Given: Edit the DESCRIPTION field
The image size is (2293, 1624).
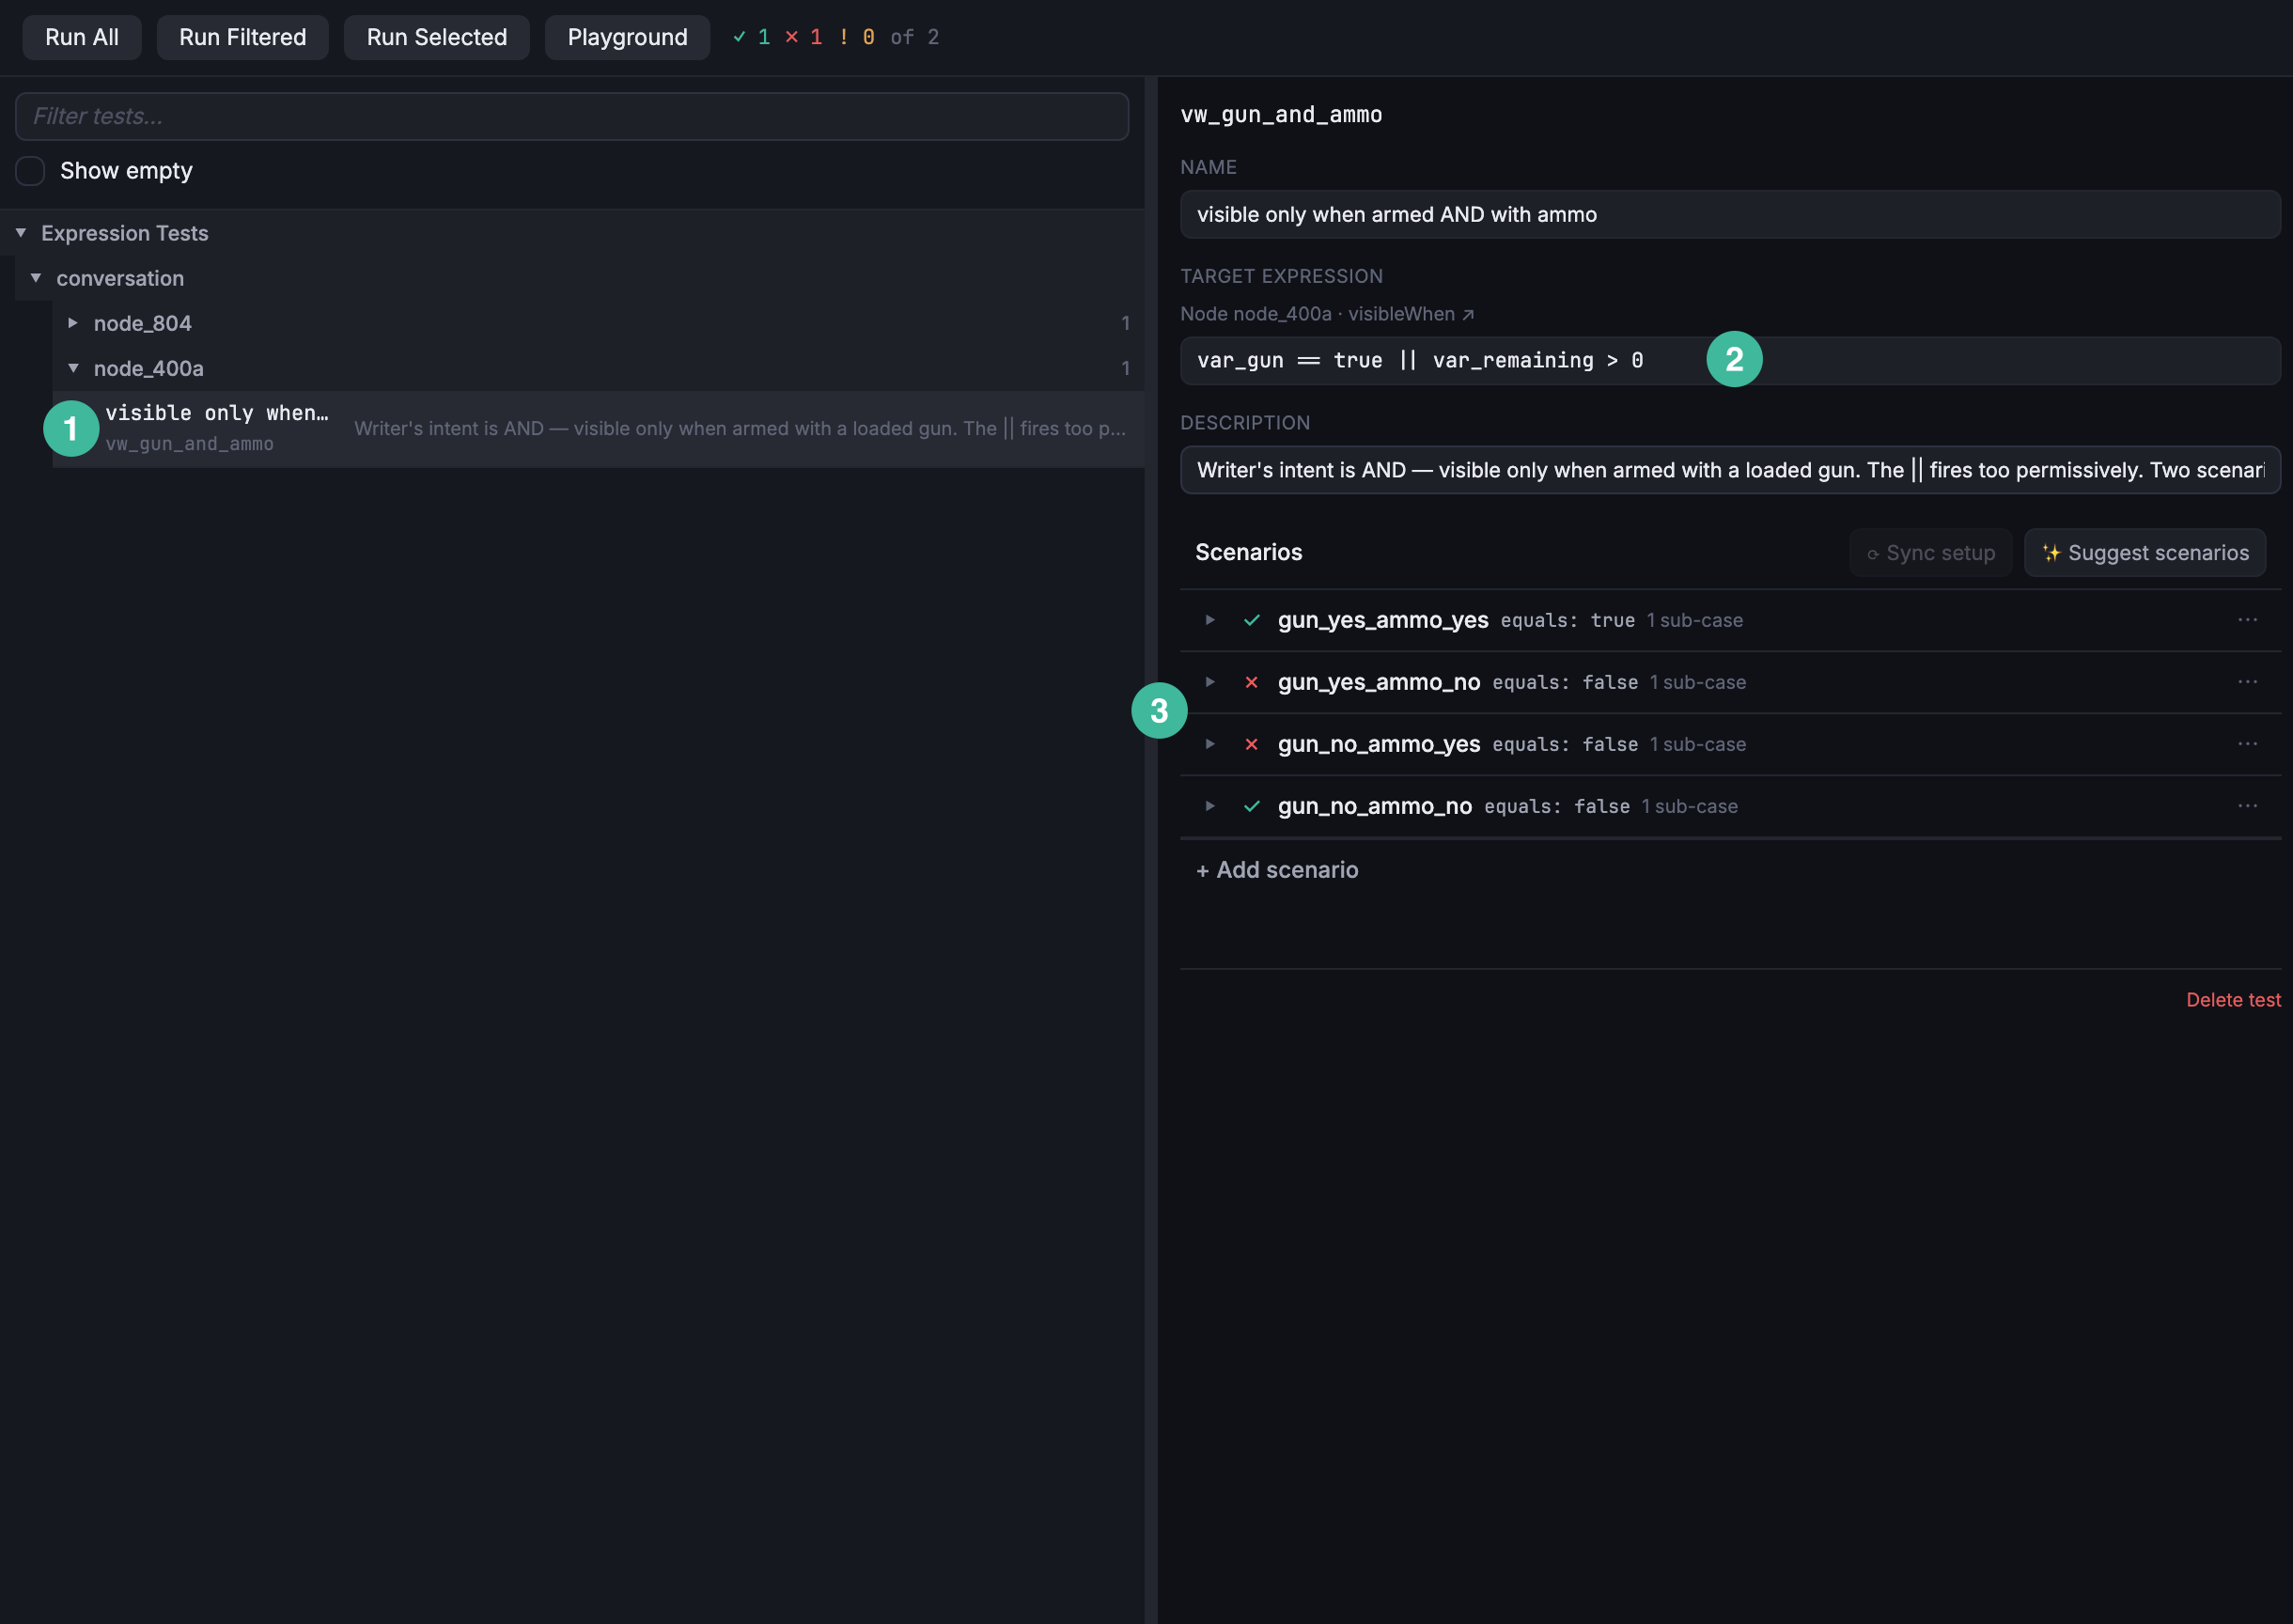Looking at the screenshot, I should [1730, 470].
